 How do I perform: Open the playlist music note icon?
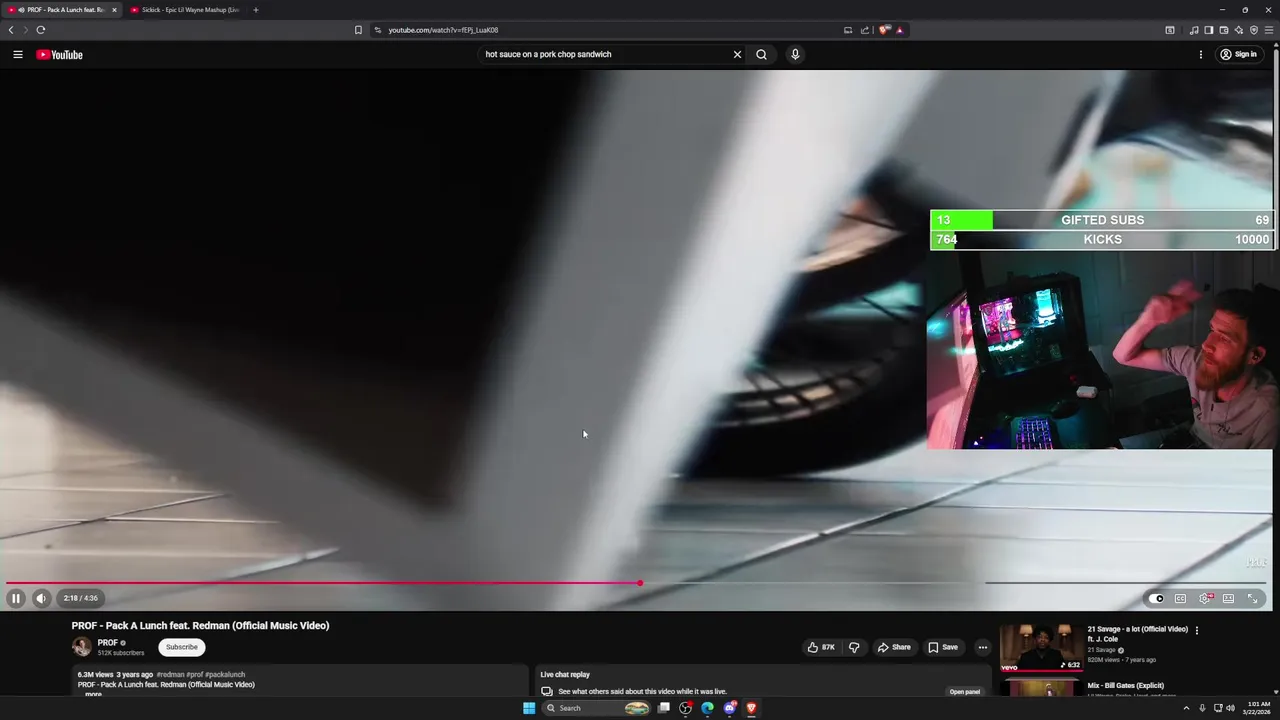[x=1193, y=30]
